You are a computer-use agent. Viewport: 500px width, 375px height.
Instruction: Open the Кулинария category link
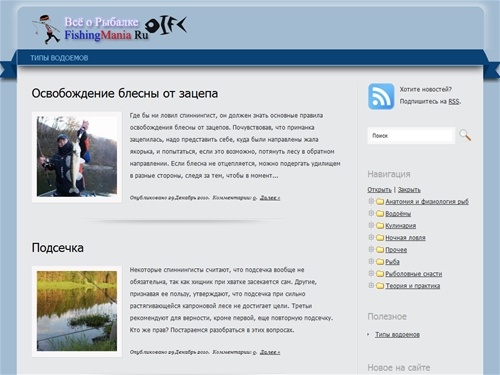[400, 226]
